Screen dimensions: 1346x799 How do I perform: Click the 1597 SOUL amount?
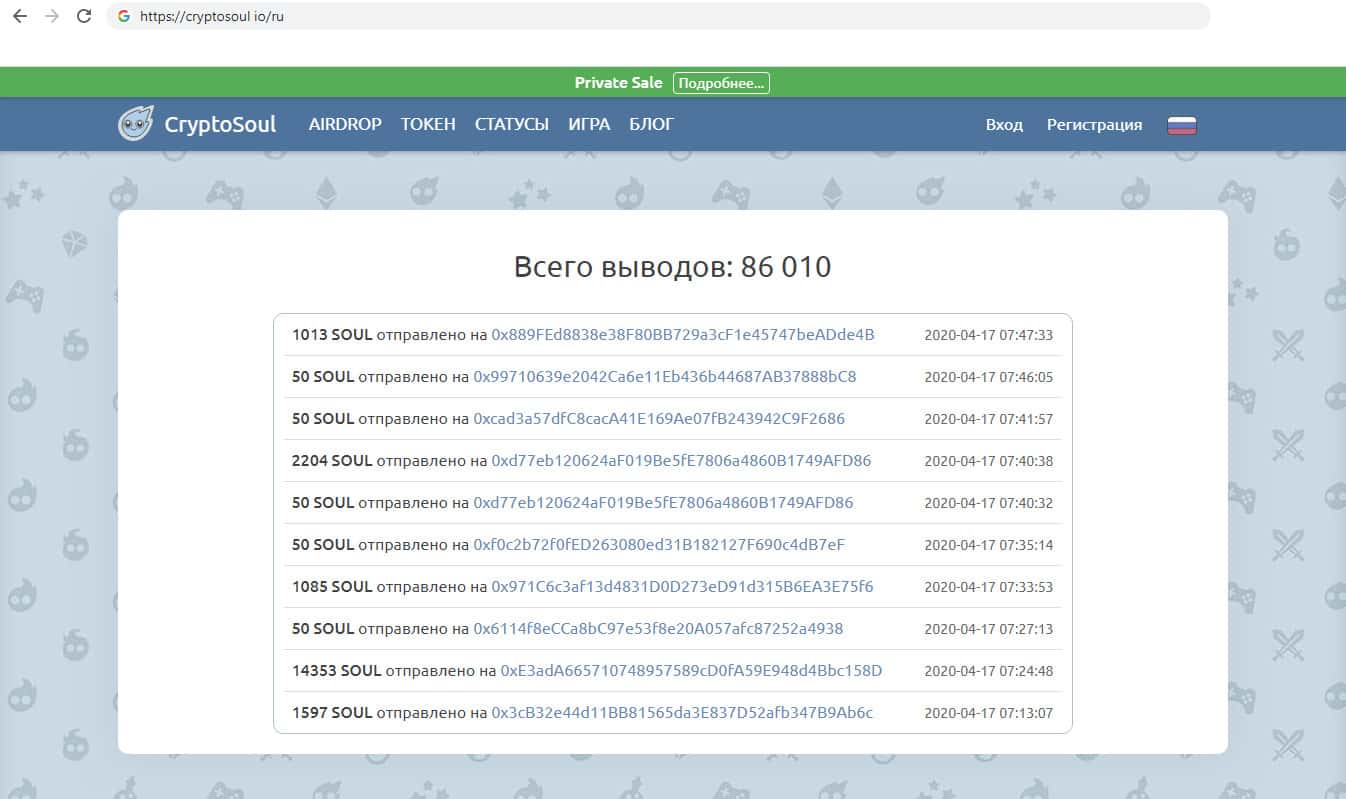332,713
